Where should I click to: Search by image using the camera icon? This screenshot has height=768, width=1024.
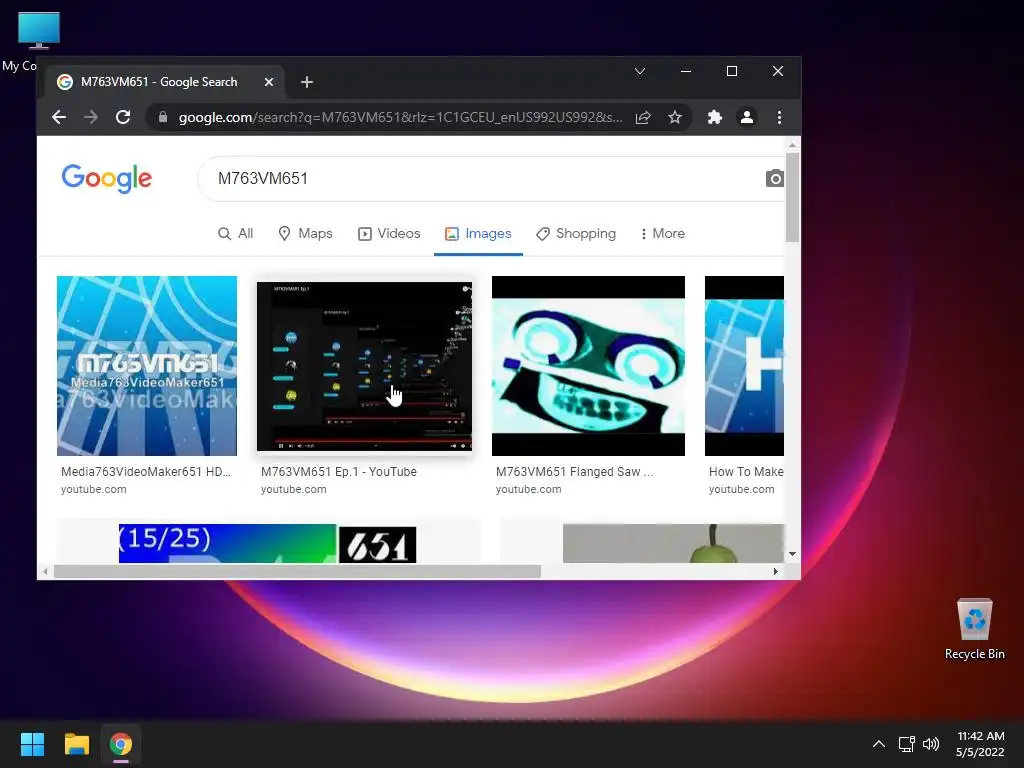pyautogui.click(x=775, y=178)
